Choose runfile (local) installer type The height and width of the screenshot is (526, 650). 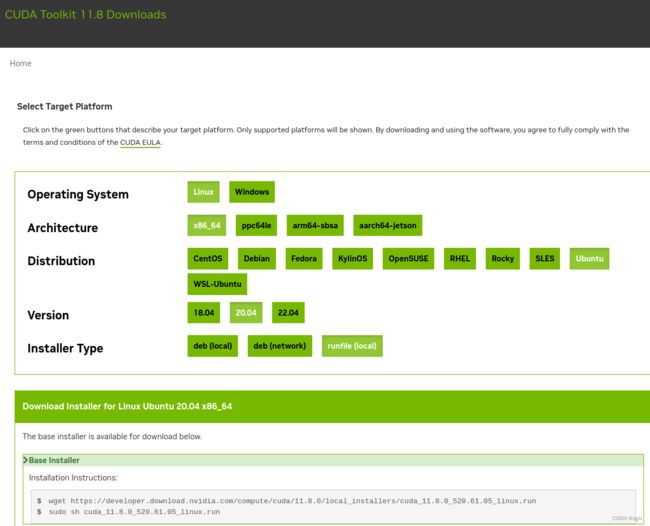click(352, 346)
